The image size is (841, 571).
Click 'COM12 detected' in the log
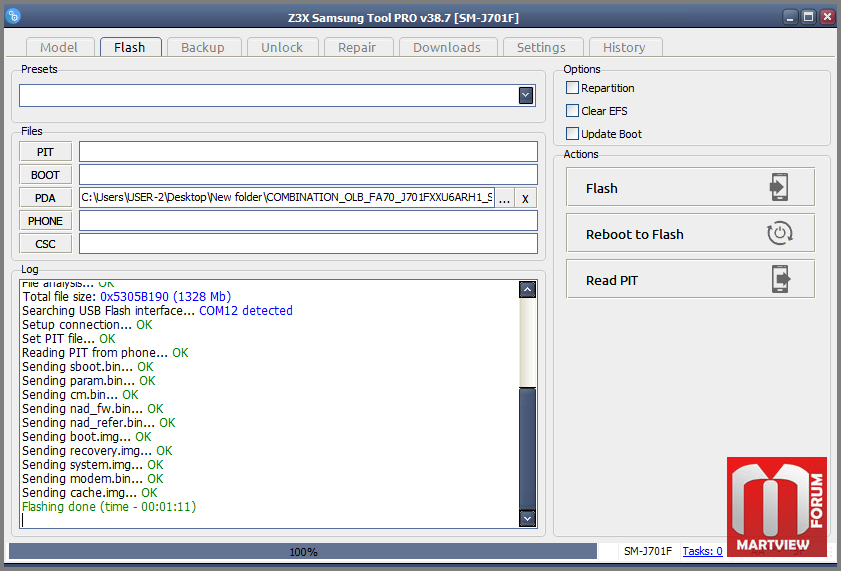pos(246,310)
